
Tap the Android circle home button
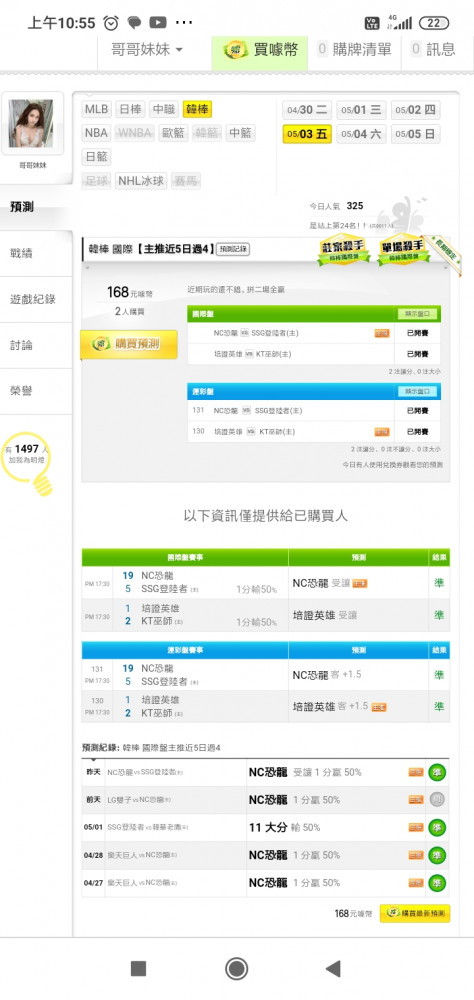237,969
